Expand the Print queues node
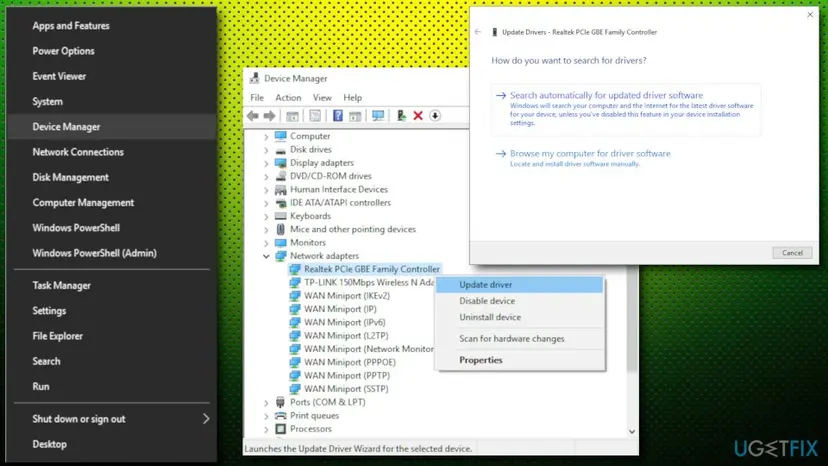The image size is (828, 466). (266, 416)
